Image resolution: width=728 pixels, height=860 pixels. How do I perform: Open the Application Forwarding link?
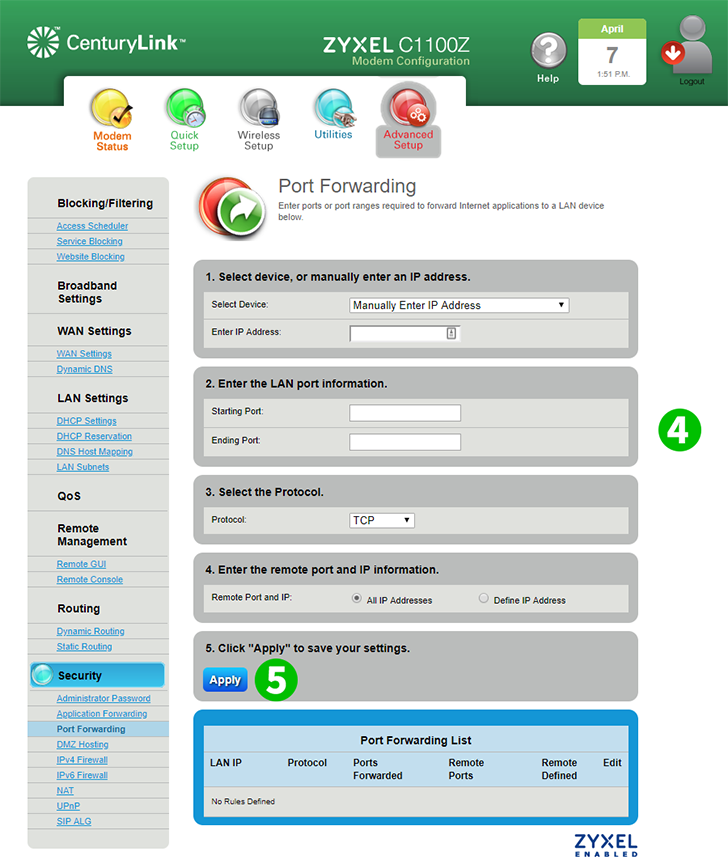101,714
